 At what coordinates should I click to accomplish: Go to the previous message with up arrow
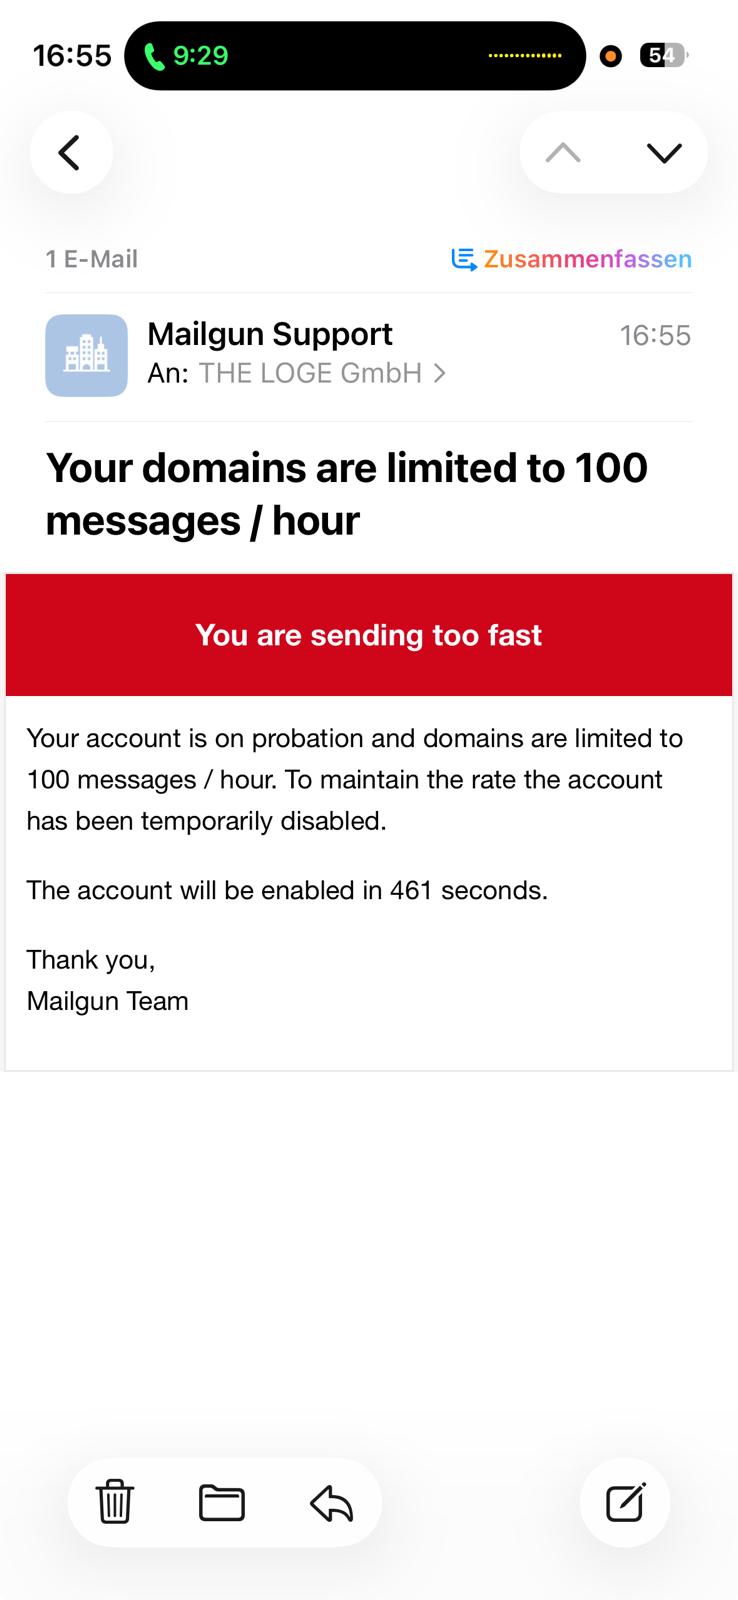(x=563, y=153)
